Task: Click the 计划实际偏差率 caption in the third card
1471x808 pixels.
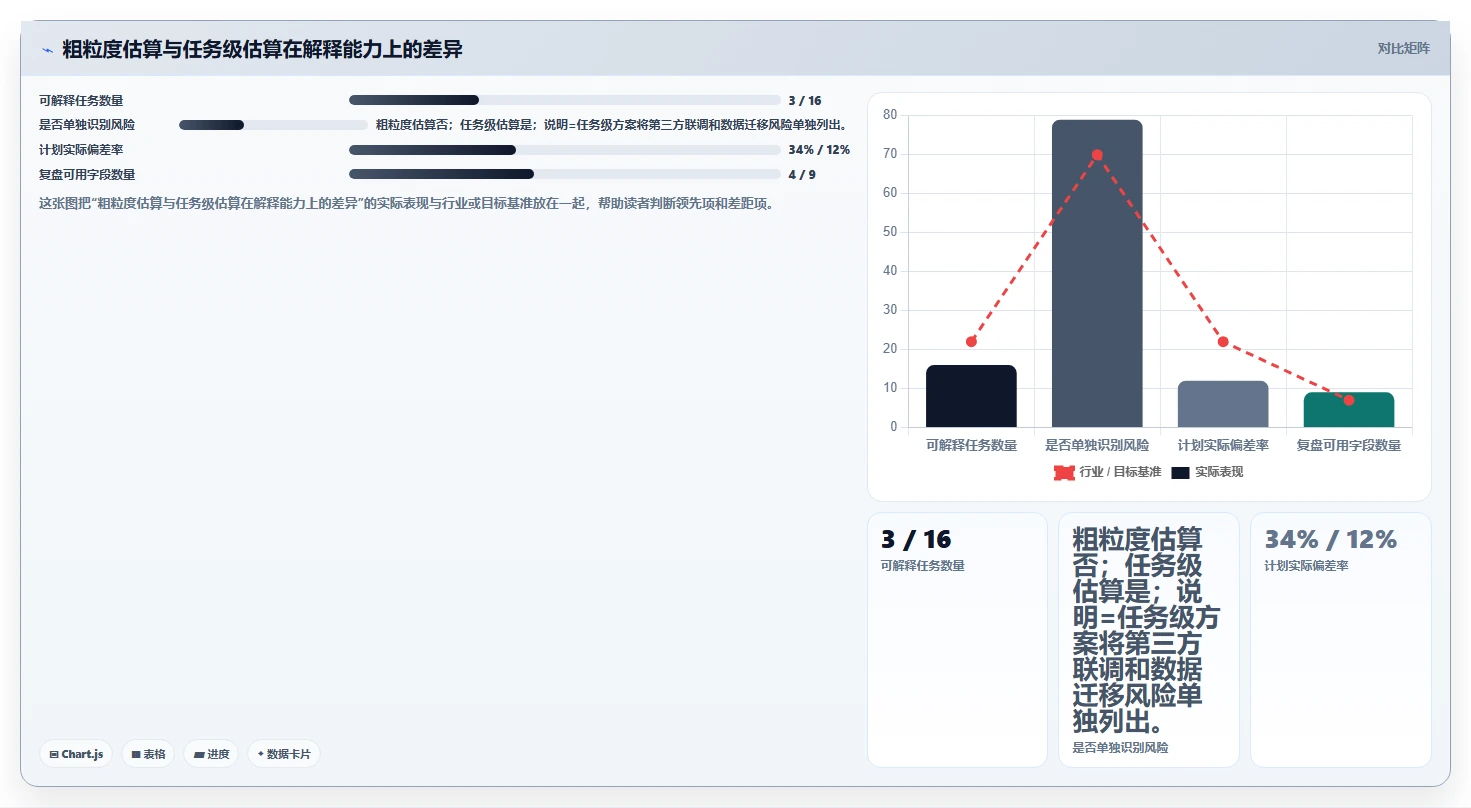Action: [1306, 566]
